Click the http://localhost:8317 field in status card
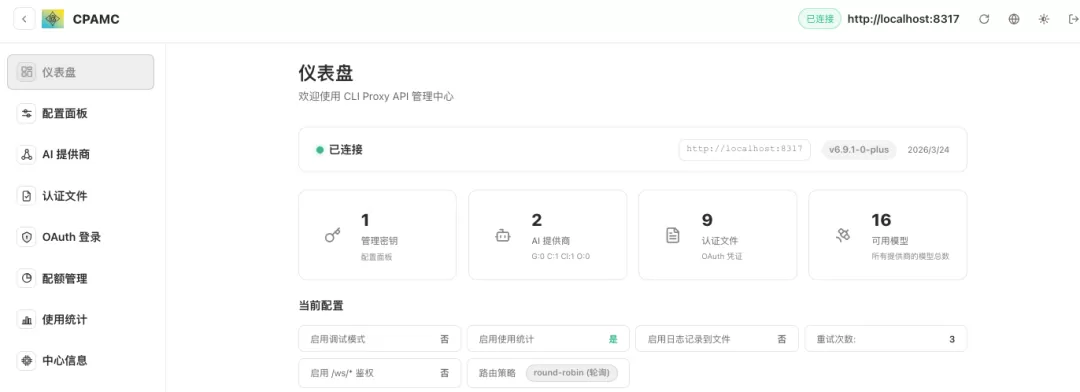 pos(745,149)
